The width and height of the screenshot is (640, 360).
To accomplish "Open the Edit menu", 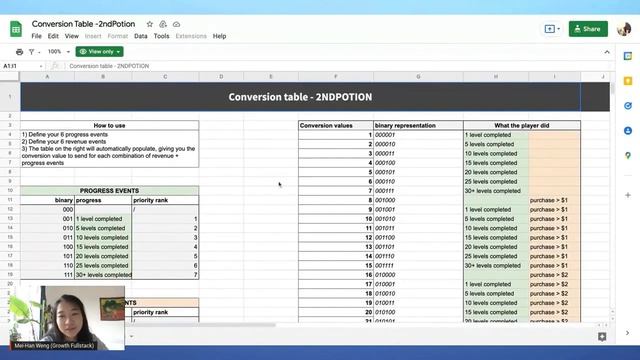I will point(53,36).
